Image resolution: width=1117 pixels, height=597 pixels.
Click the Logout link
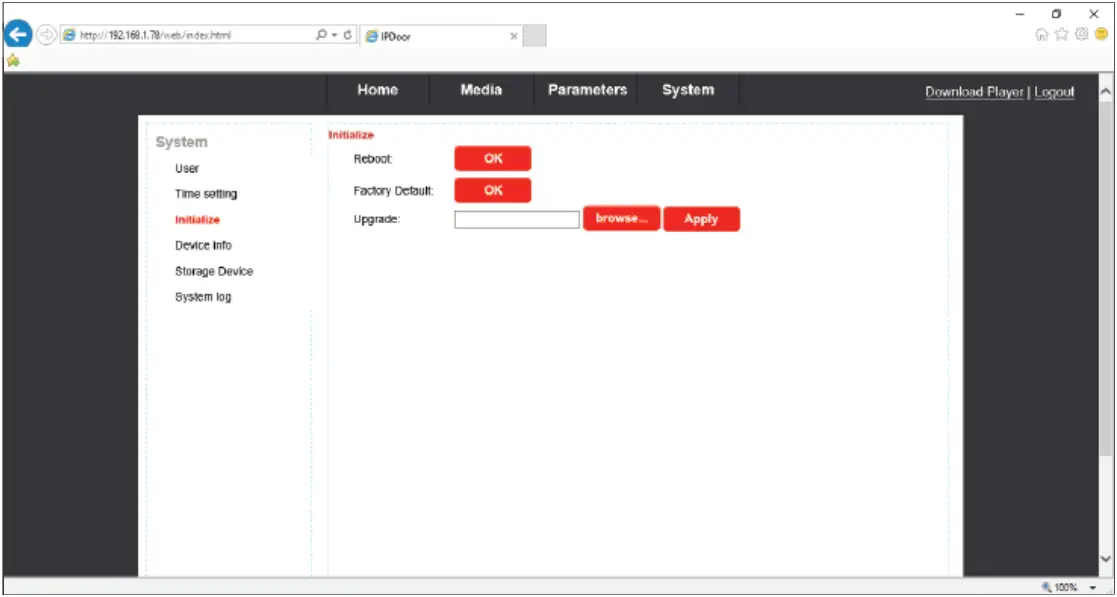pyautogui.click(x=1054, y=92)
